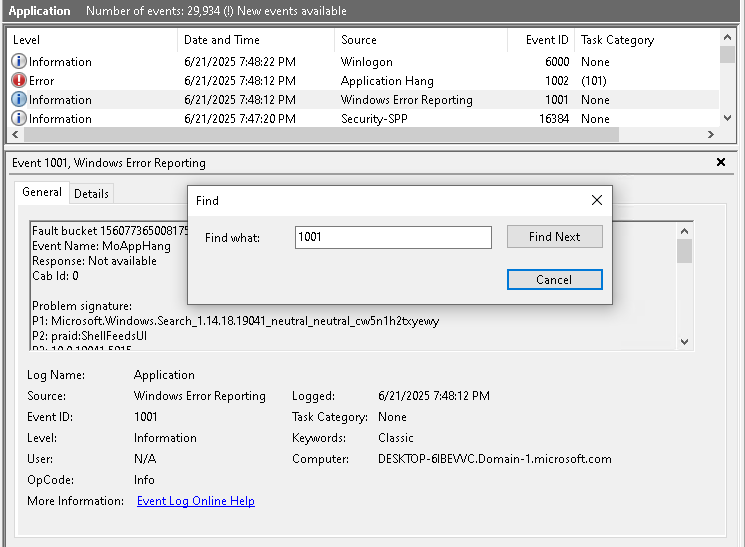Click the (101) task category cell
The width and height of the screenshot is (745, 547).
coord(594,81)
